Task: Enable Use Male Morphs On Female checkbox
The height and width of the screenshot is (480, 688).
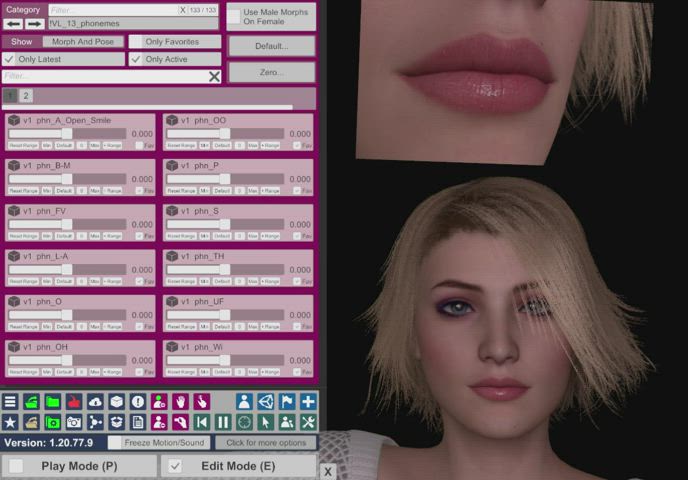Action: [x=234, y=17]
